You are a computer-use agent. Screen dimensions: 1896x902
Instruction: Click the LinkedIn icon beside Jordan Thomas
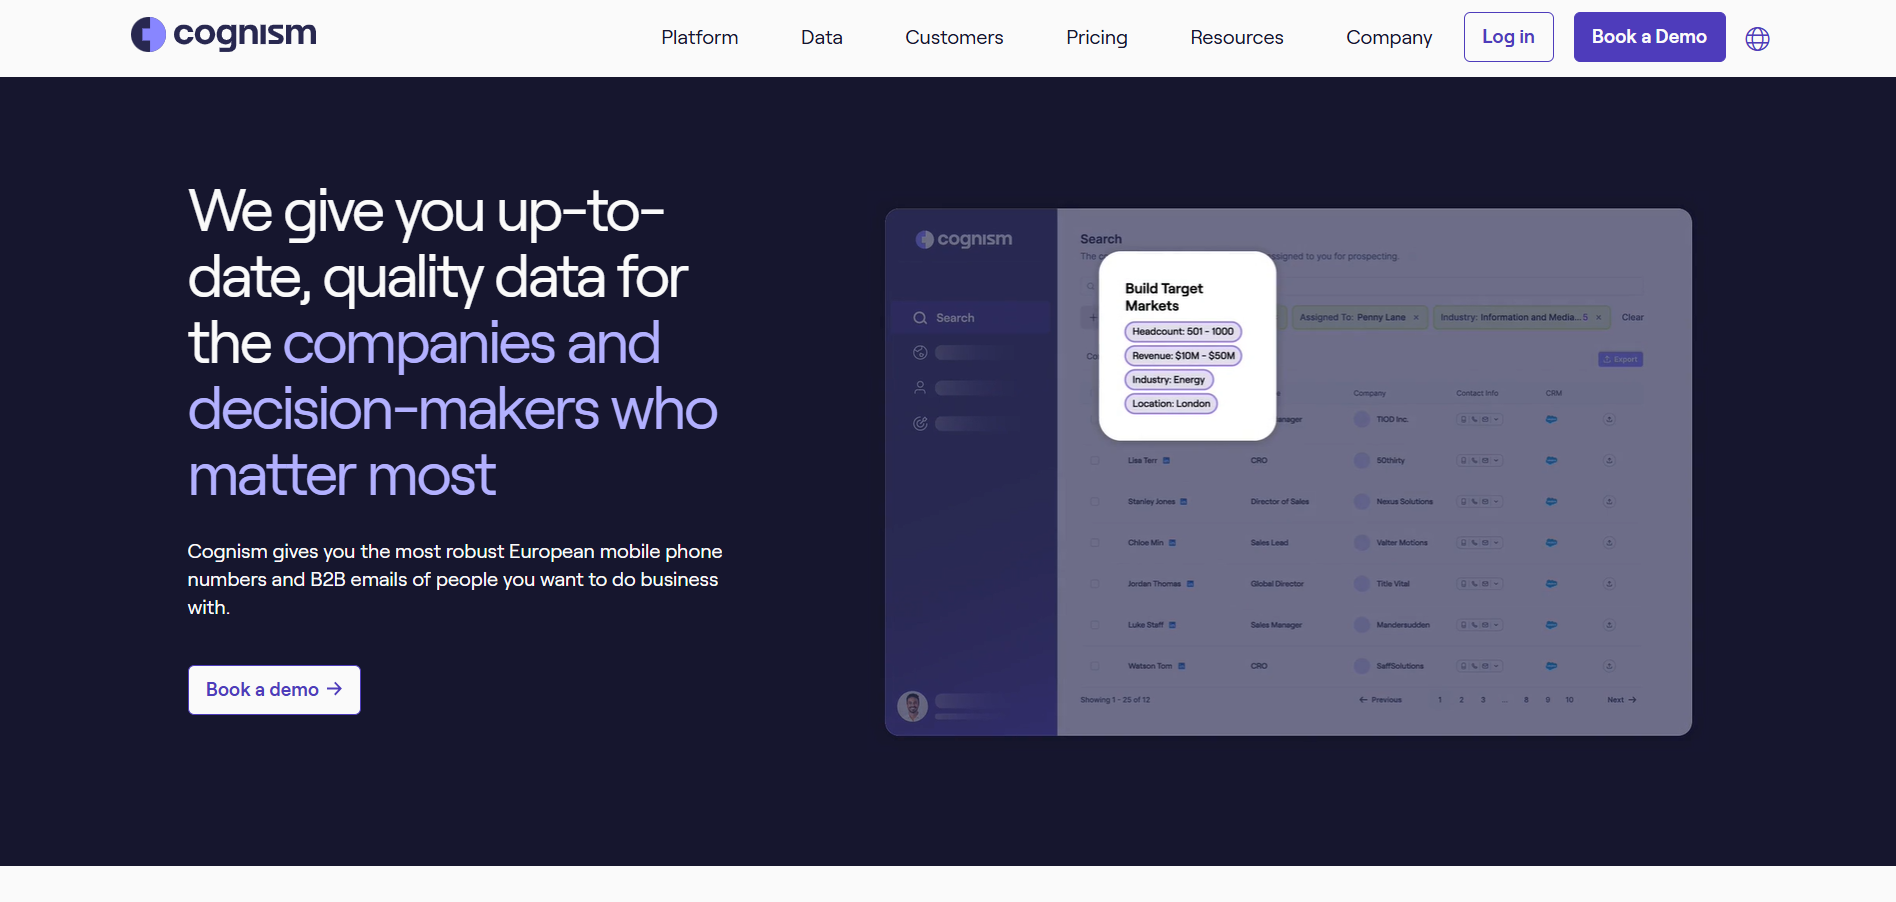pyautogui.click(x=1190, y=584)
